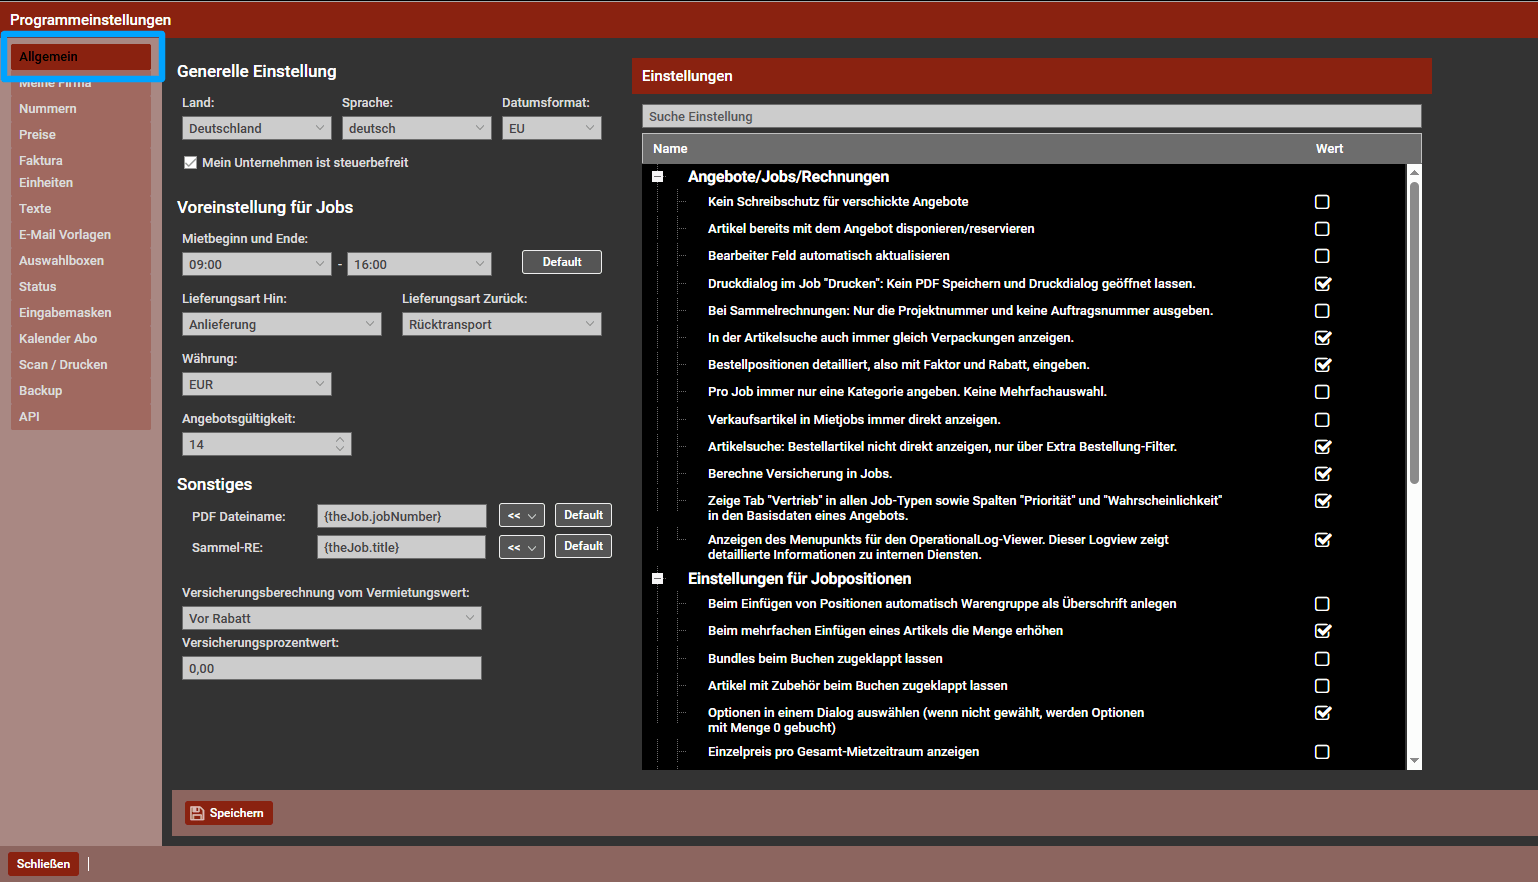Open the PDF Dateiname placeholder dropdown
This screenshot has width=1538, height=882.
[x=521, y=516]
